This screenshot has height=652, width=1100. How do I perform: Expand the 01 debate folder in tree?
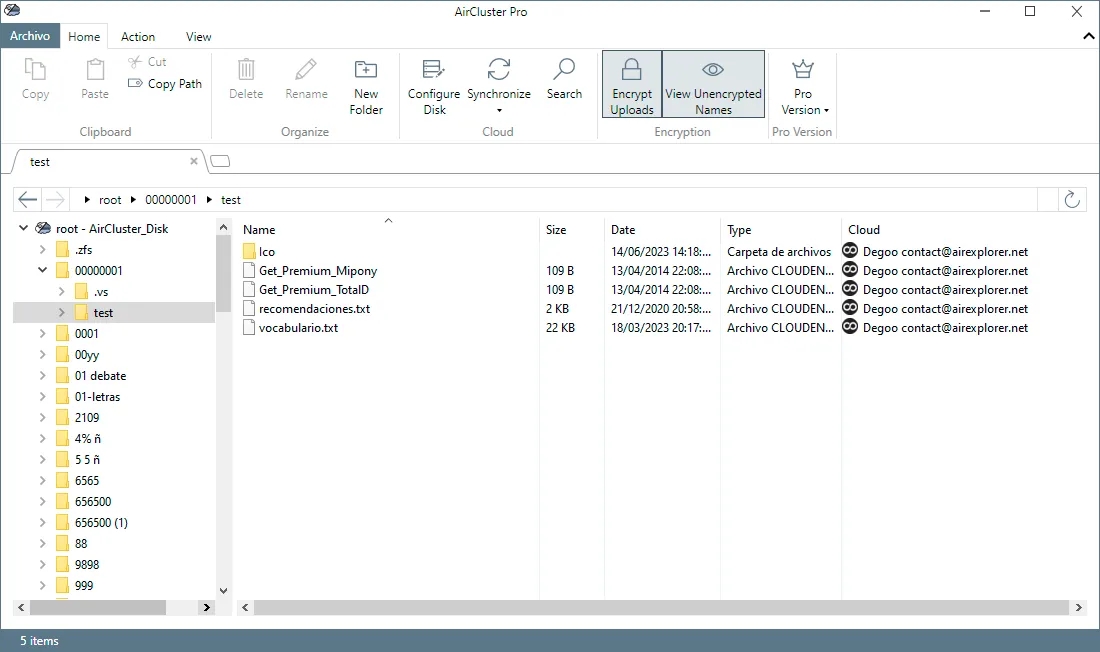point(42,375)
